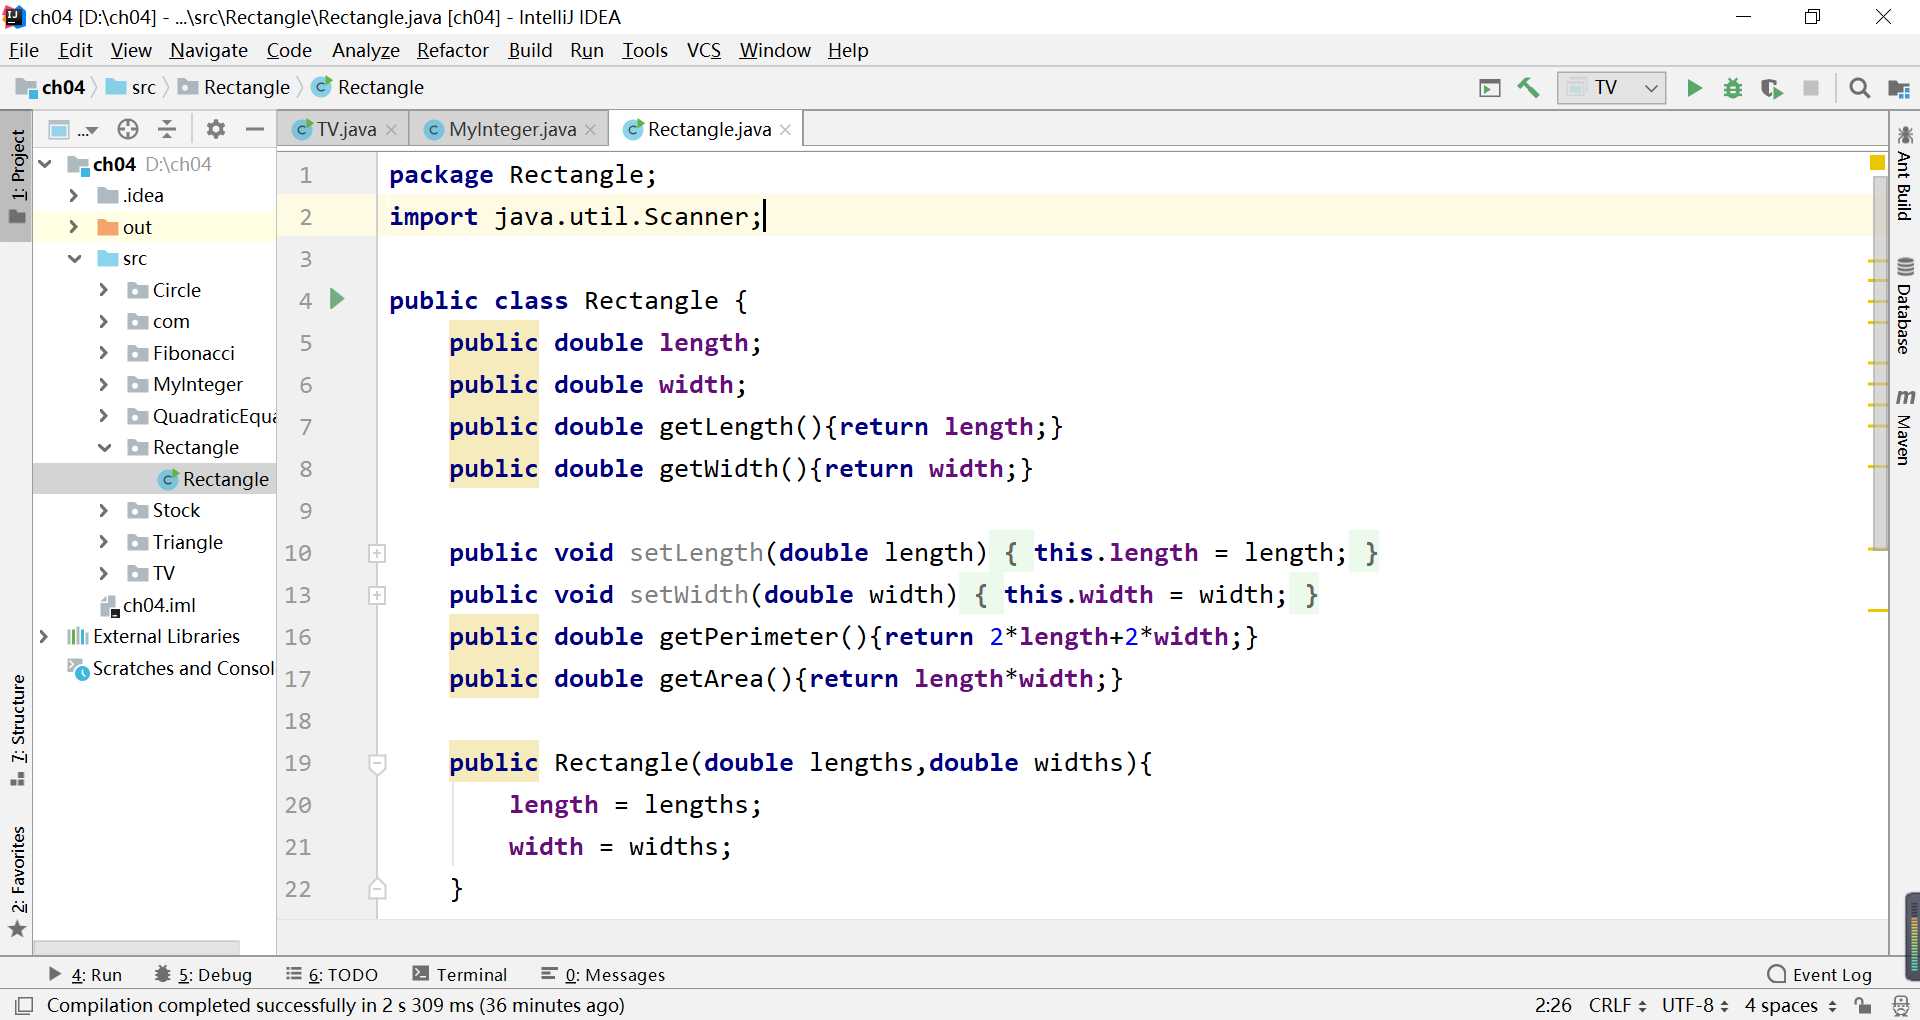The height and width of the screenshot is (1020, 1920).
Task: Expand folded setWidth method on line 13
Action: point(377,595)
